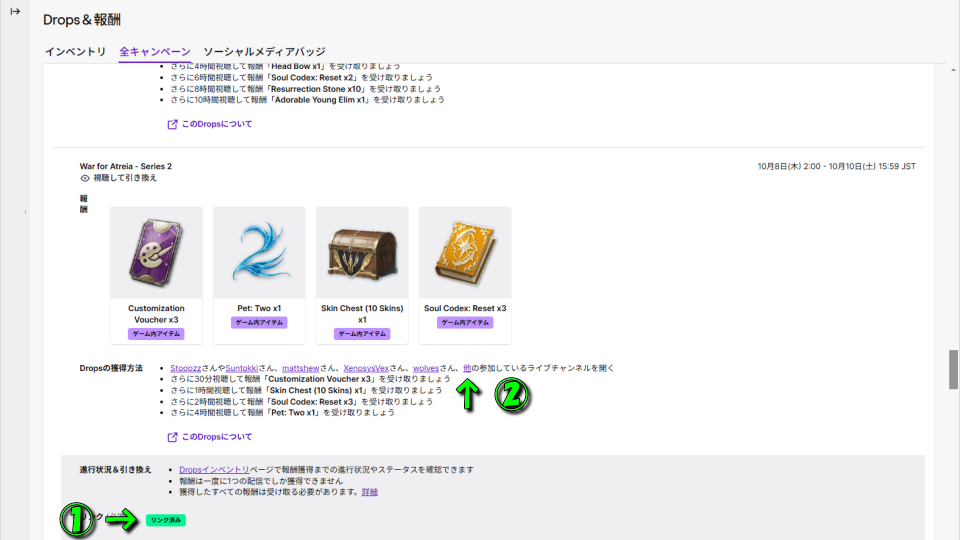Click the campaign date range 10月8日 - 10月10日 text

(x=836, y=166)
